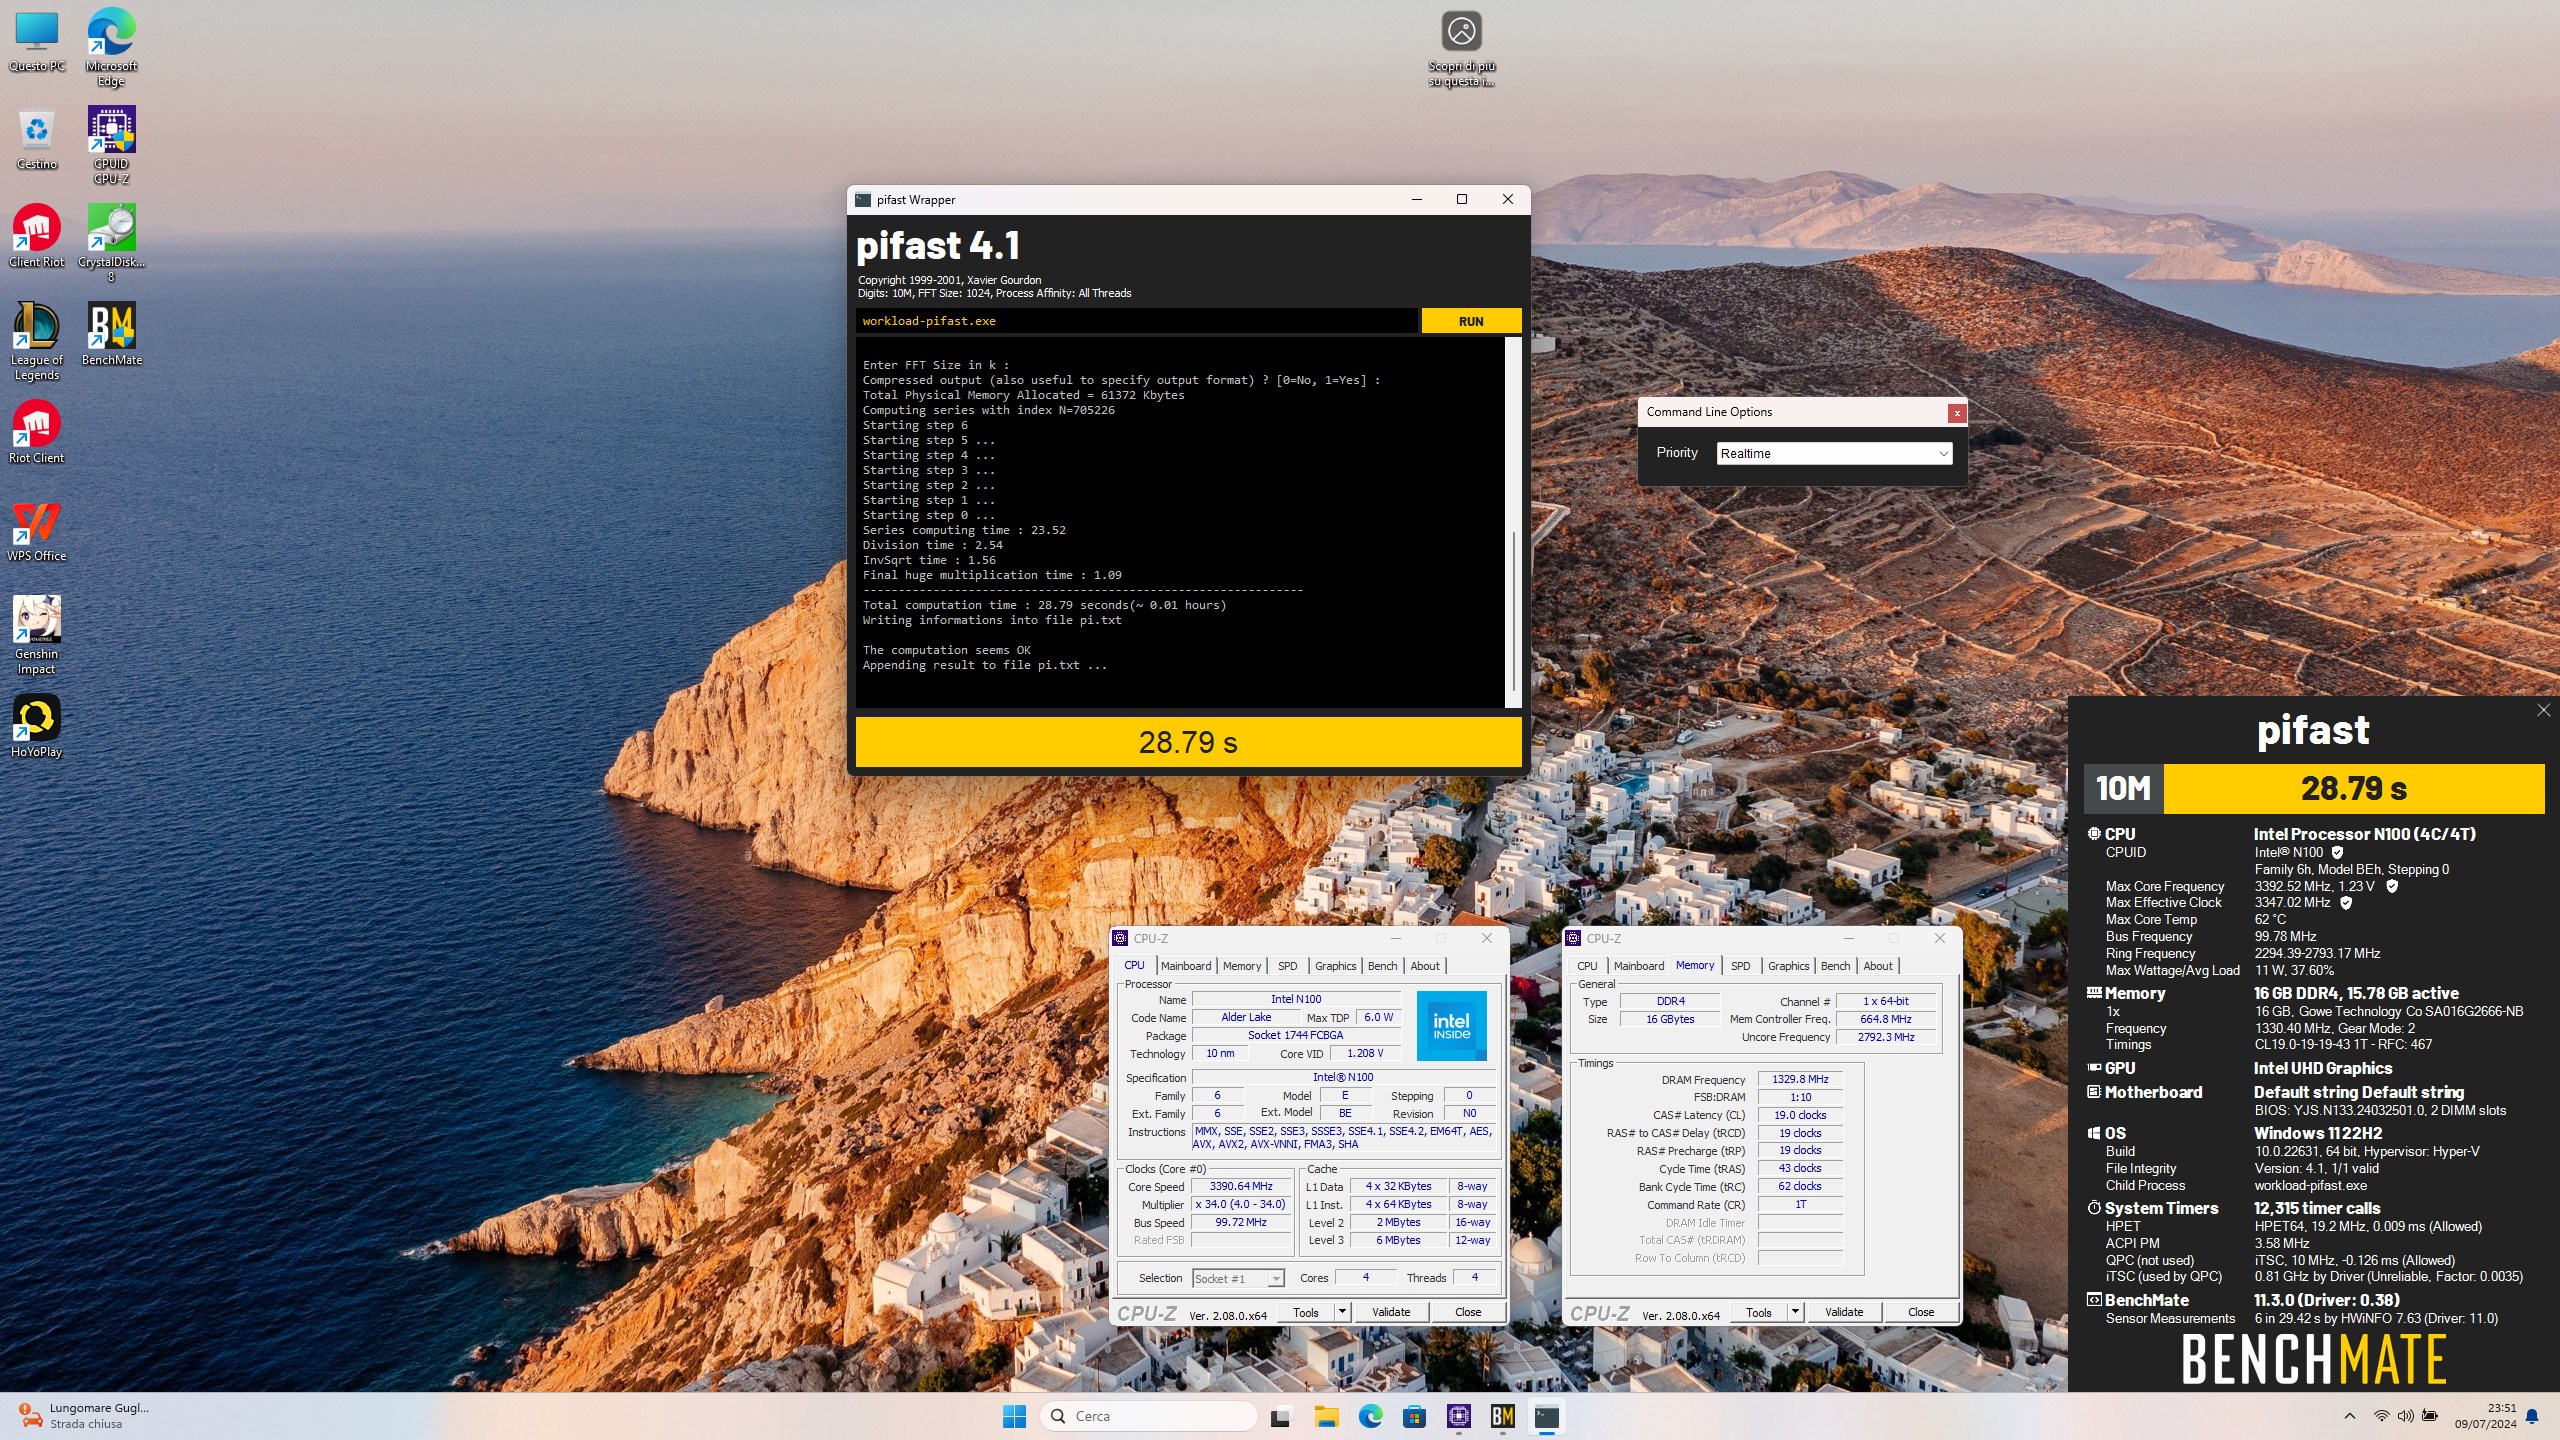The height and width of the screenshot is (1440, 2560).
Task: Click the 10M digits label in BenchMate
Action: [2124, 789]
